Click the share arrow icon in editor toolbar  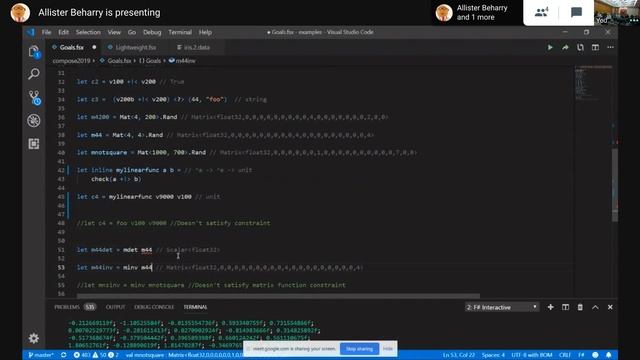coord(565,47)
